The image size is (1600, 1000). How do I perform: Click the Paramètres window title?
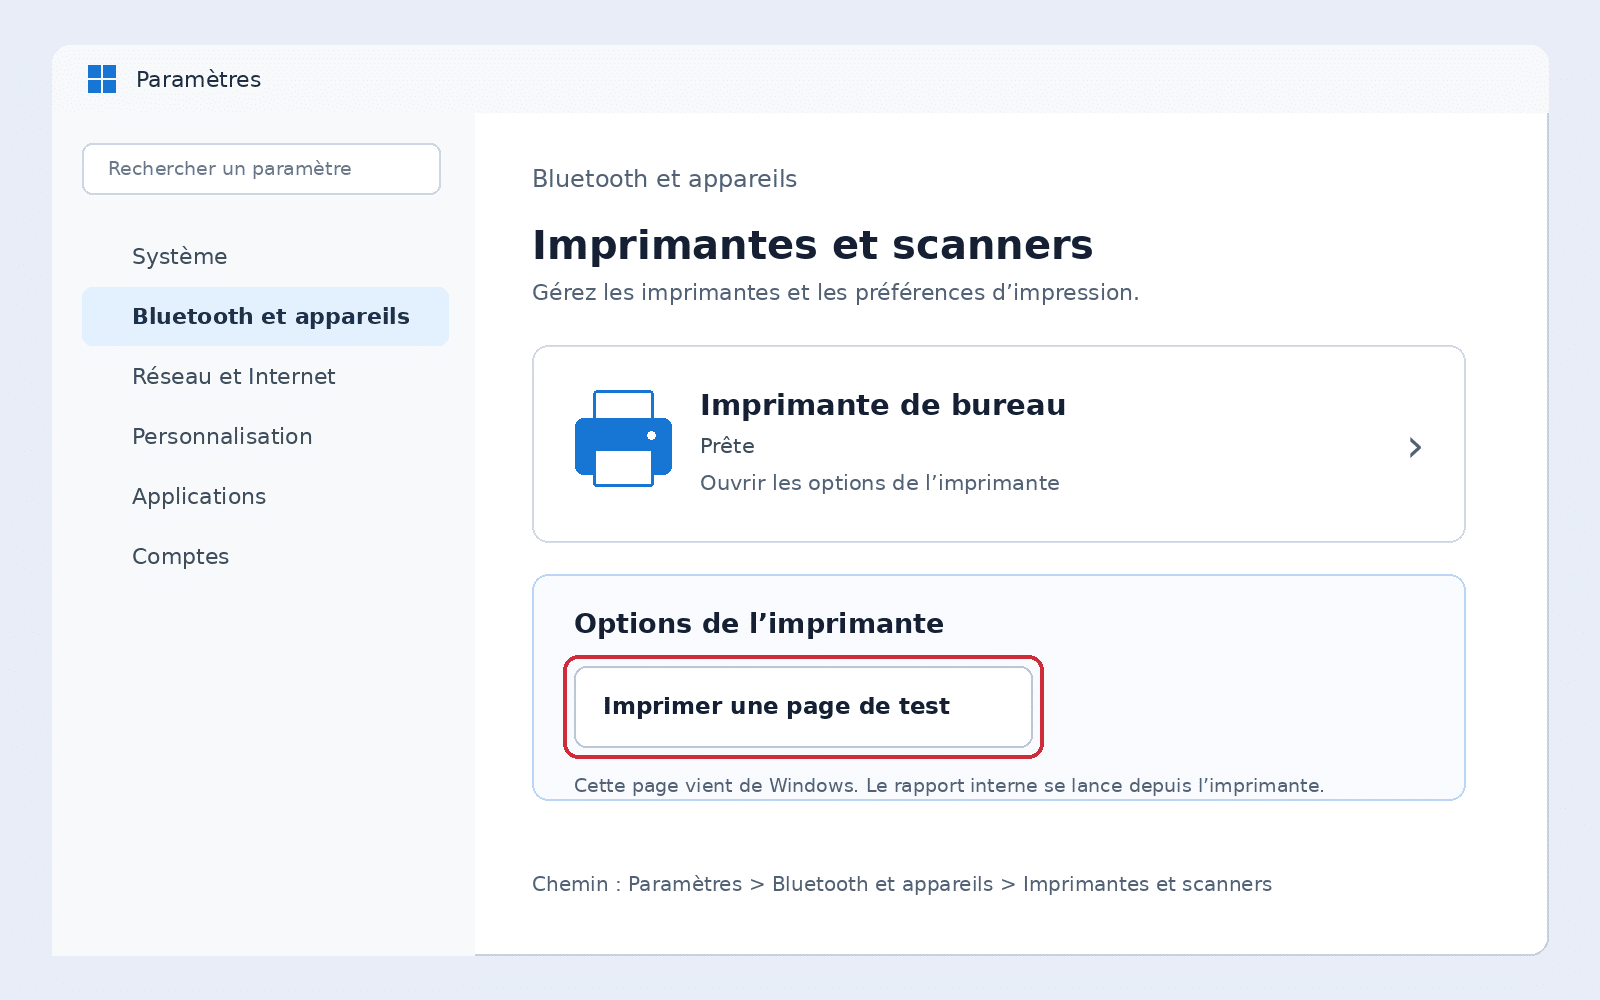(198, 79)
